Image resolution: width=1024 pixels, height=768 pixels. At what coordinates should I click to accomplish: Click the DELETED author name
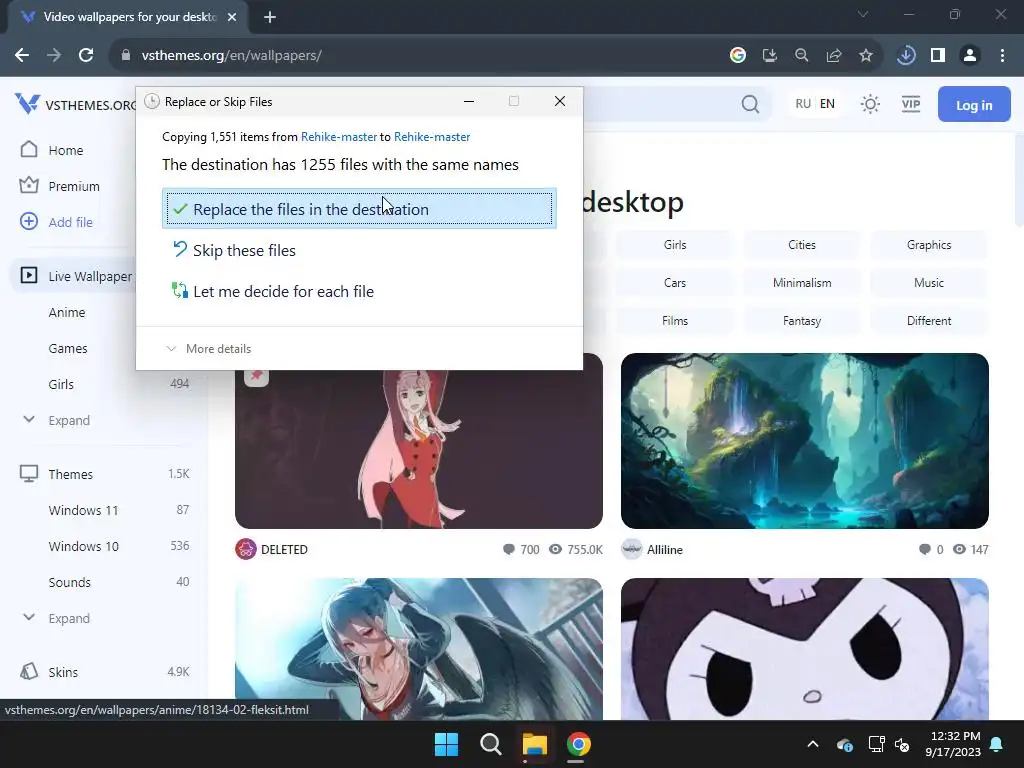tap(284, 550)
